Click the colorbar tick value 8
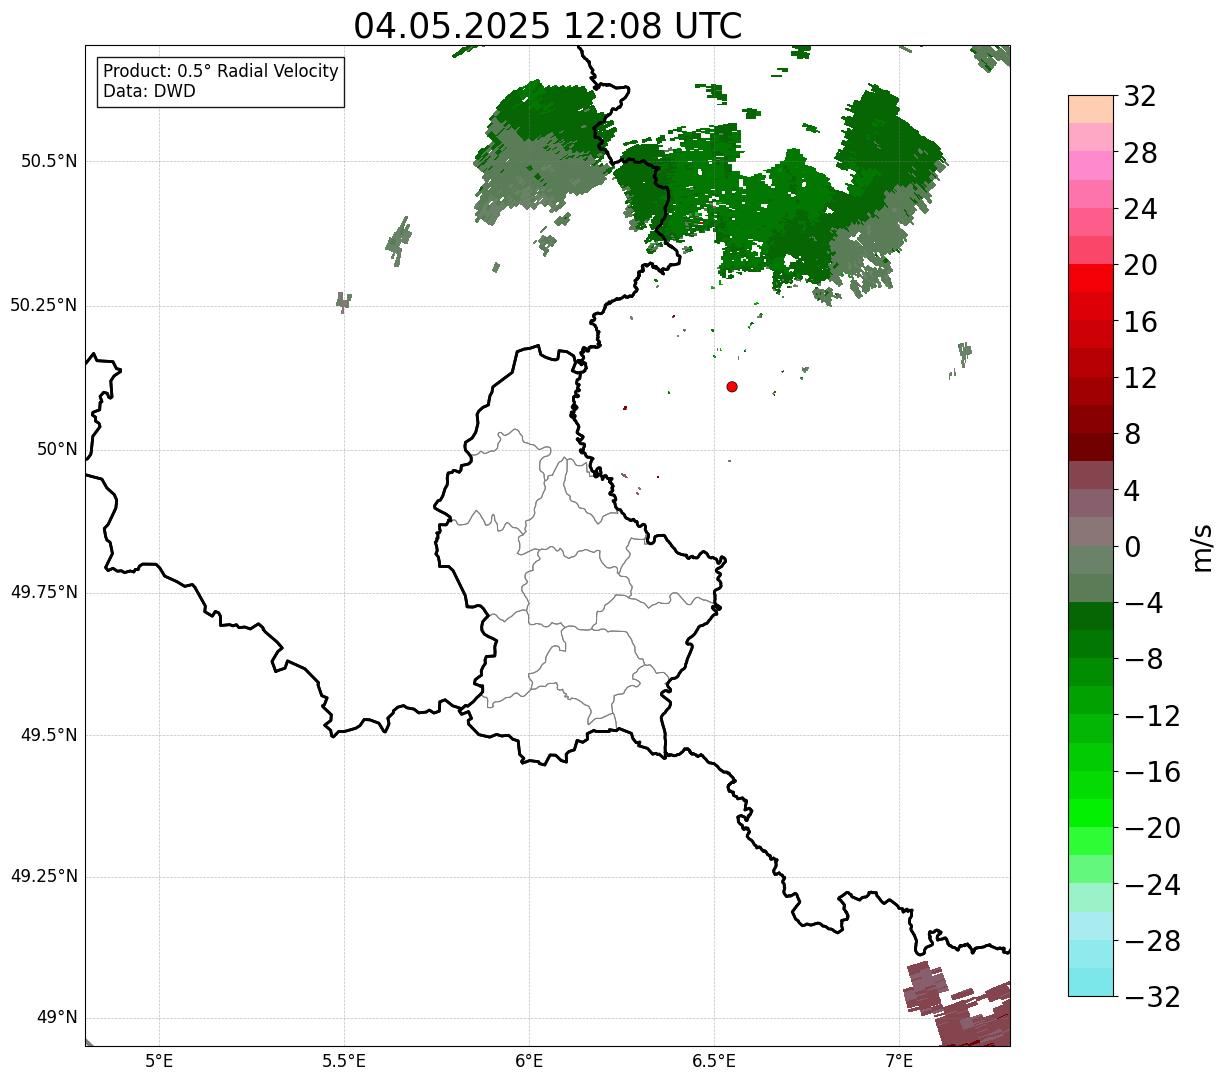Screen dimensions: 1225x1081 tap(1133, 434)
